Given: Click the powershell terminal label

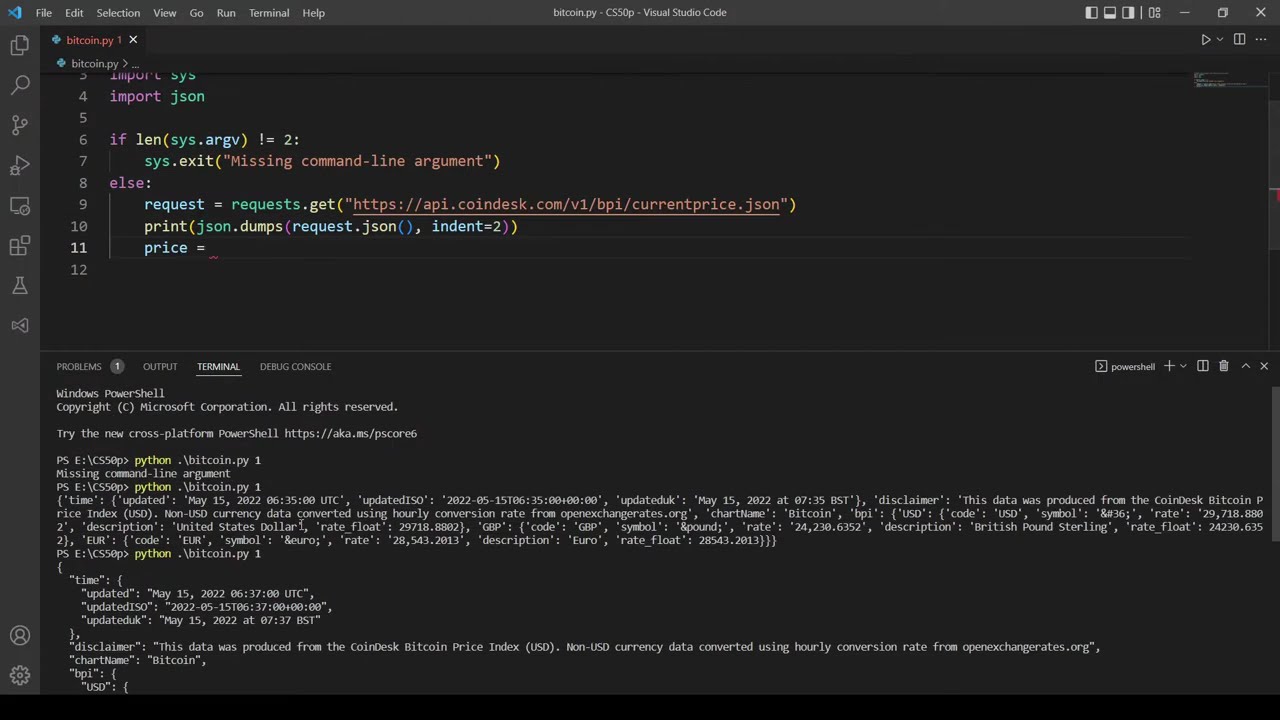Looking at the screenshot, I should tap(1125, 366).
